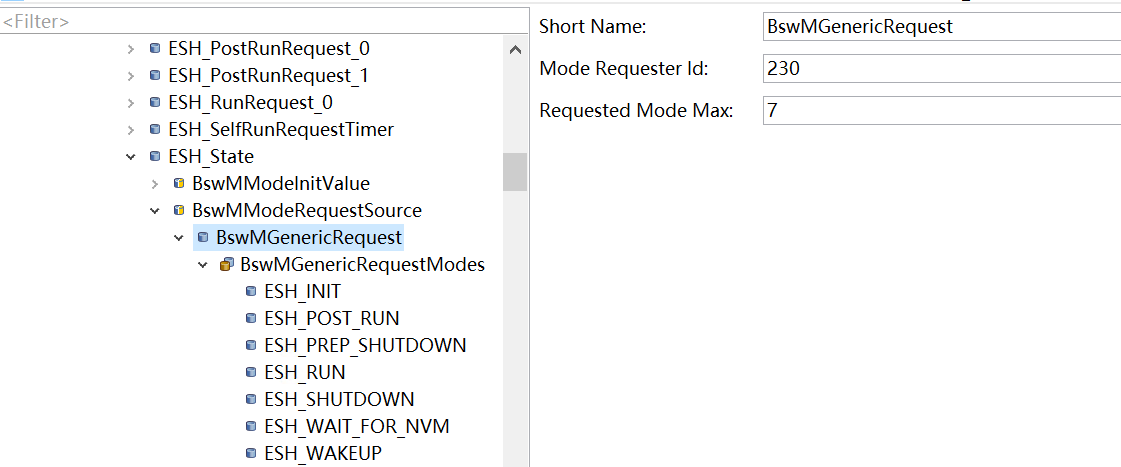Click the BswMGenericRequest node icon
This screenshot has height=467, width=1121.
click(x=203, y=237)
